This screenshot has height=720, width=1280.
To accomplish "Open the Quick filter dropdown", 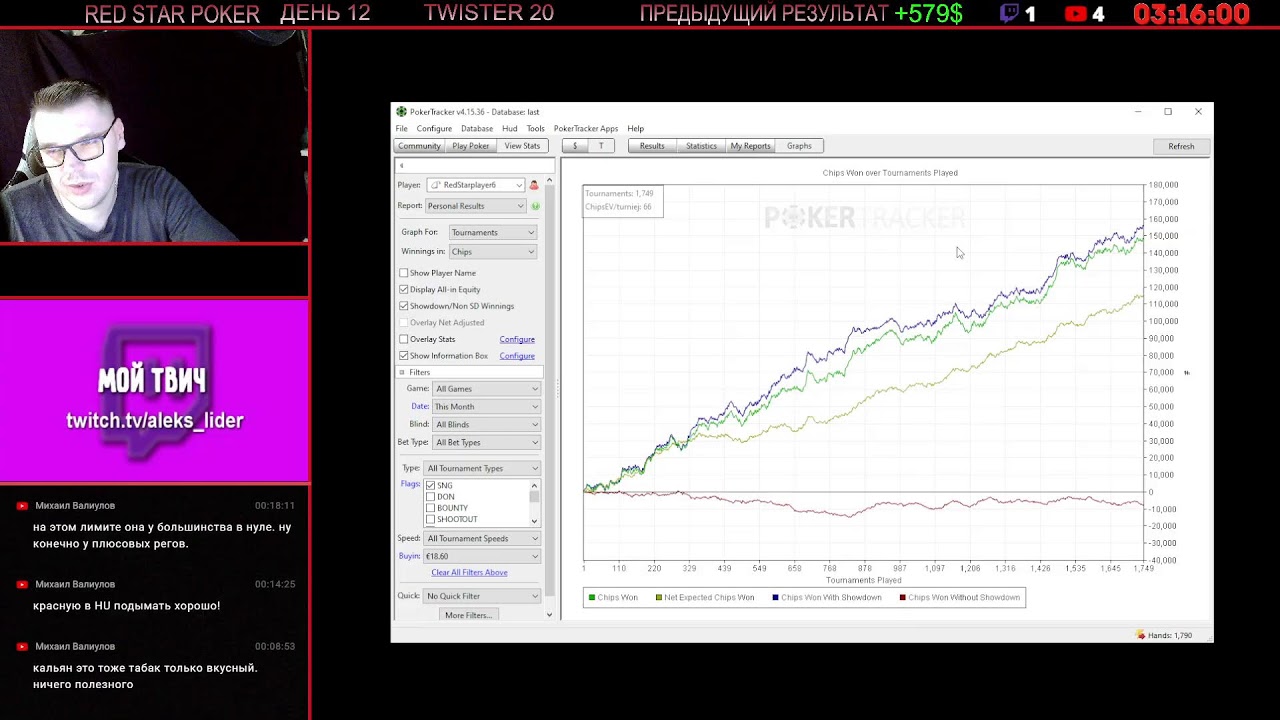I will pos(483,596).
